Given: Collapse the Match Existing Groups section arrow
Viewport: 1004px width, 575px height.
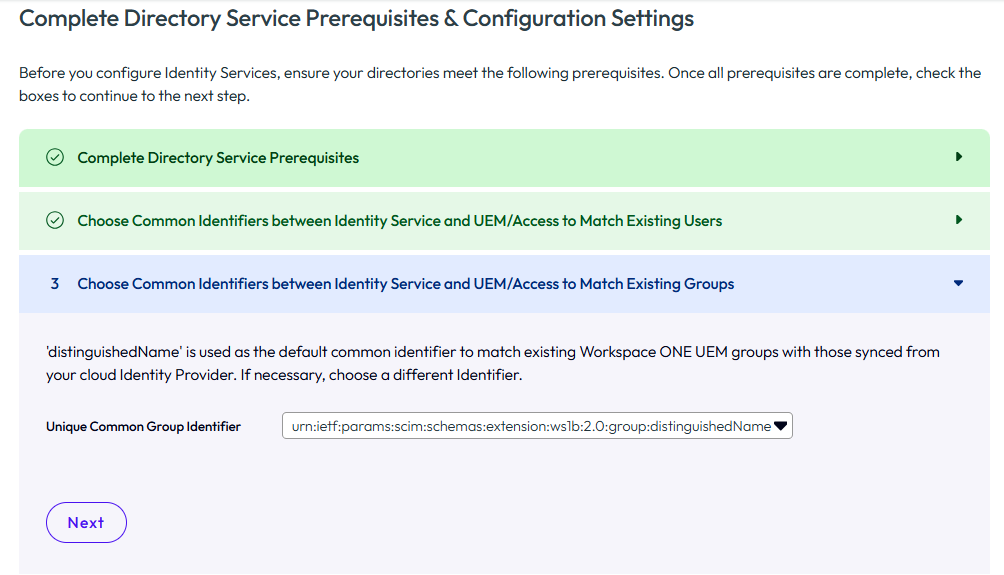Looking at the screenshot, I should pyautogui.click(x=959, y=283).
